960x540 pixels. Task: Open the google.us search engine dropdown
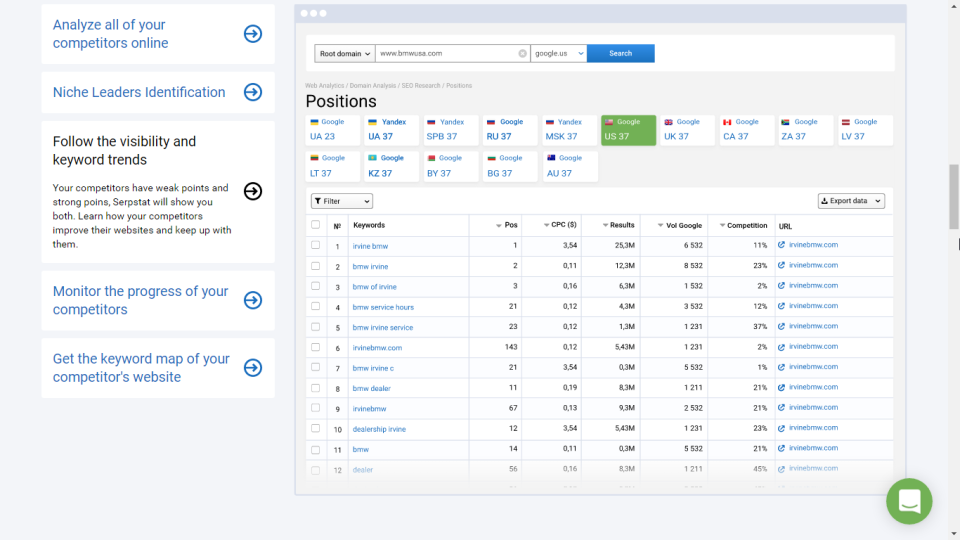[558, 53]
